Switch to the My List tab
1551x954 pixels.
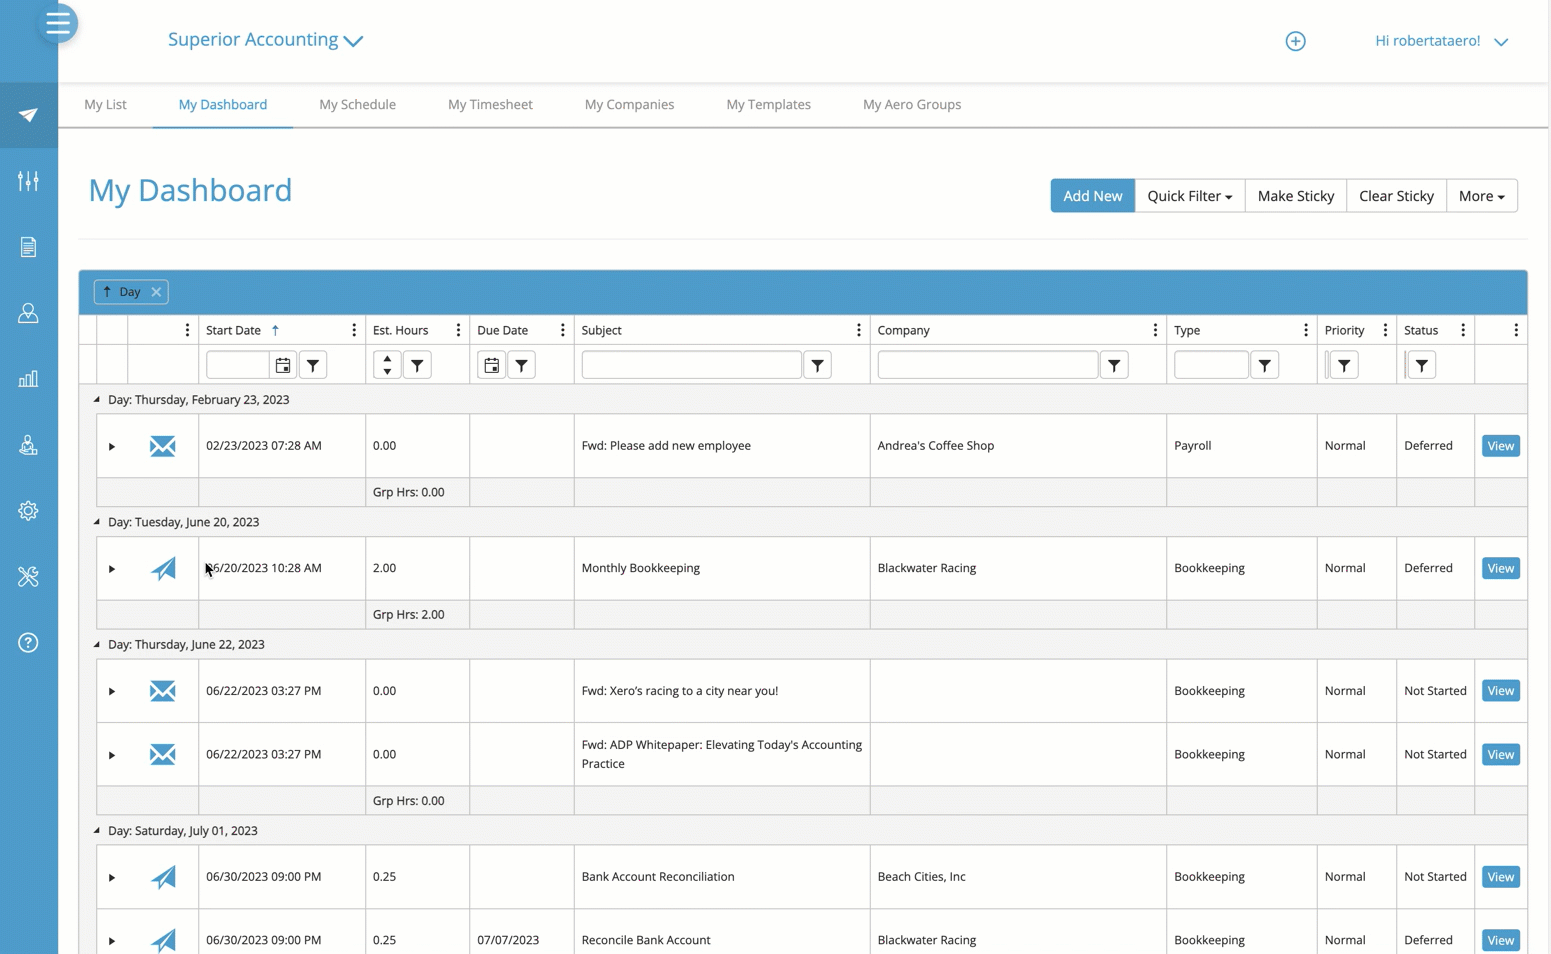click(105, 104)
